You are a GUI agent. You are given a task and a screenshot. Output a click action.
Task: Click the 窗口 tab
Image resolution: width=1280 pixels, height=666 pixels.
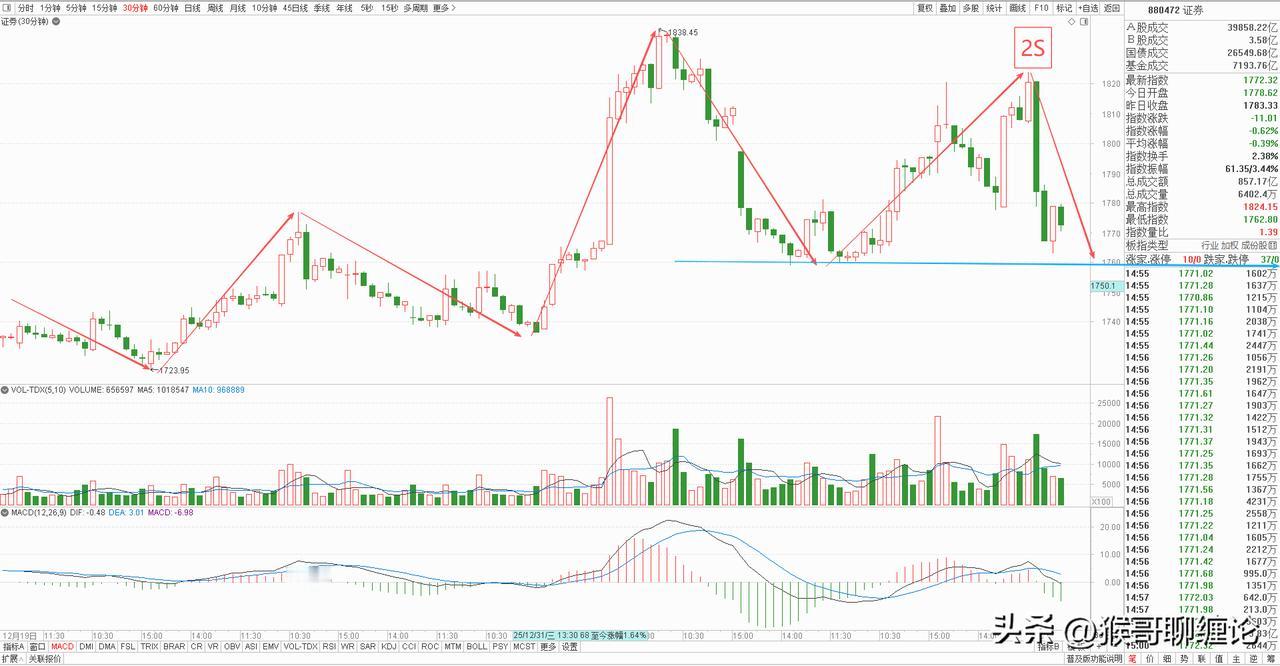click(38, 647)
